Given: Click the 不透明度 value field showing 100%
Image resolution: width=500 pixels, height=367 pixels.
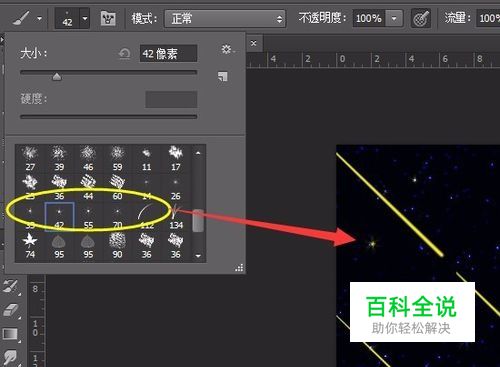Looking at the screenshot, I should pyautogui.click(x=369, y=18).
